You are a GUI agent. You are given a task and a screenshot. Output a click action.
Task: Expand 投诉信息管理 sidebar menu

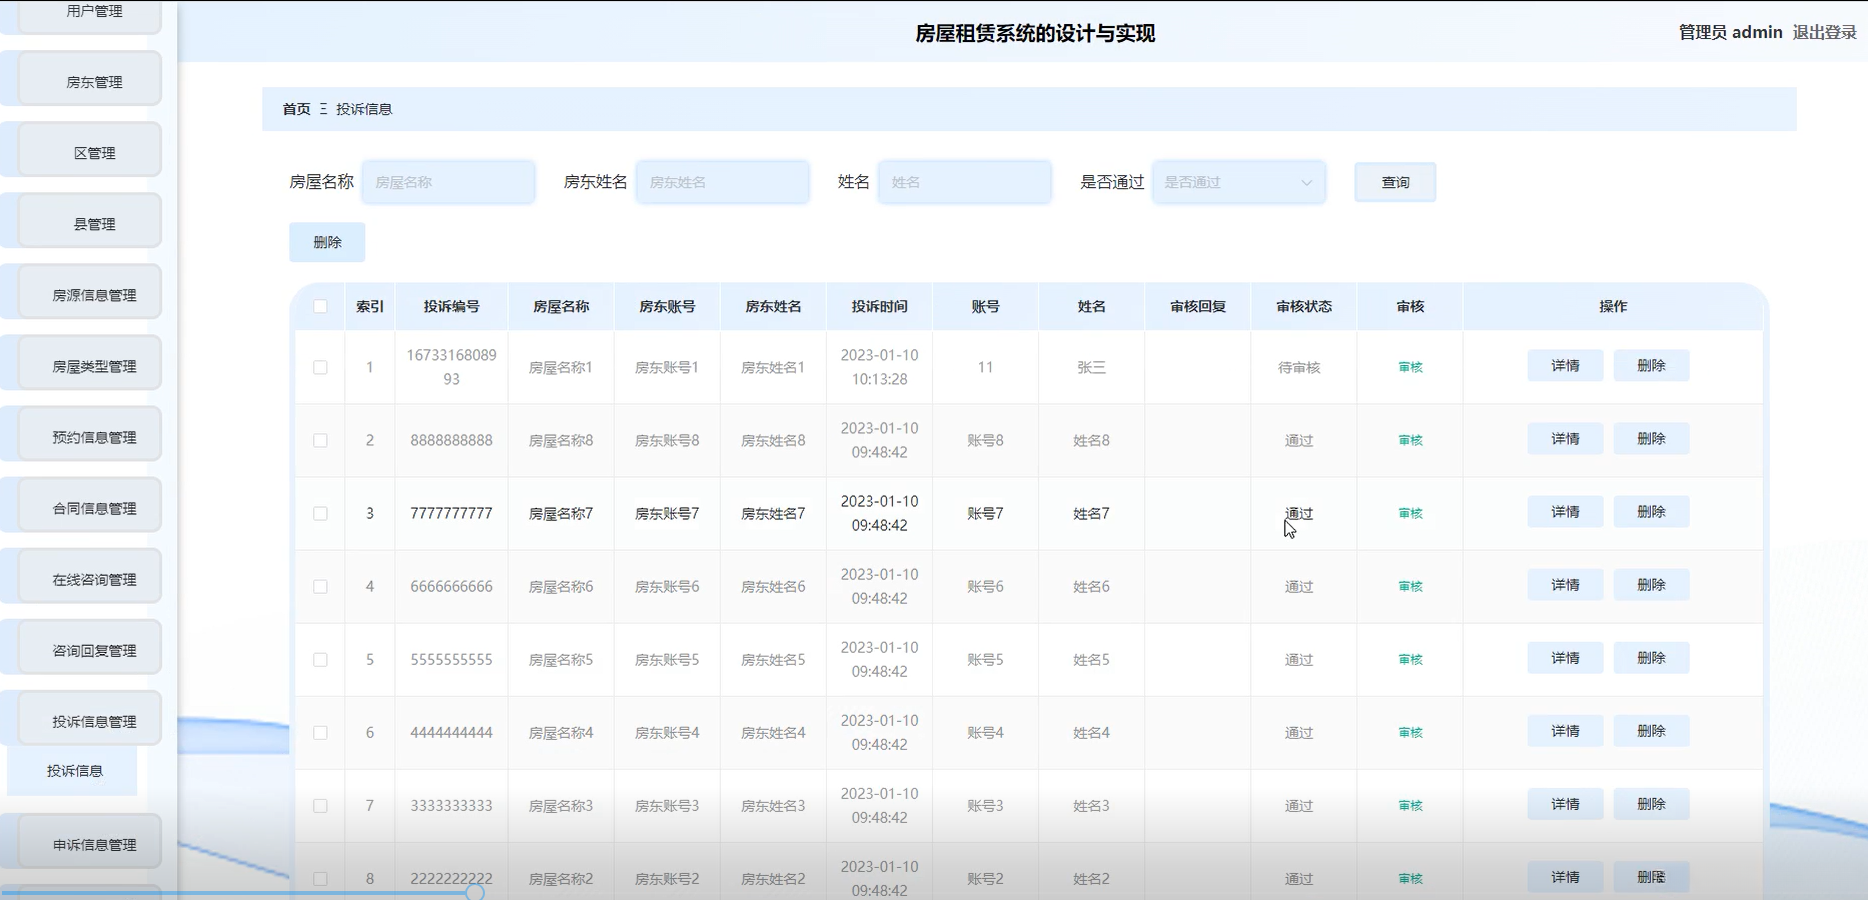coord(94,721)
